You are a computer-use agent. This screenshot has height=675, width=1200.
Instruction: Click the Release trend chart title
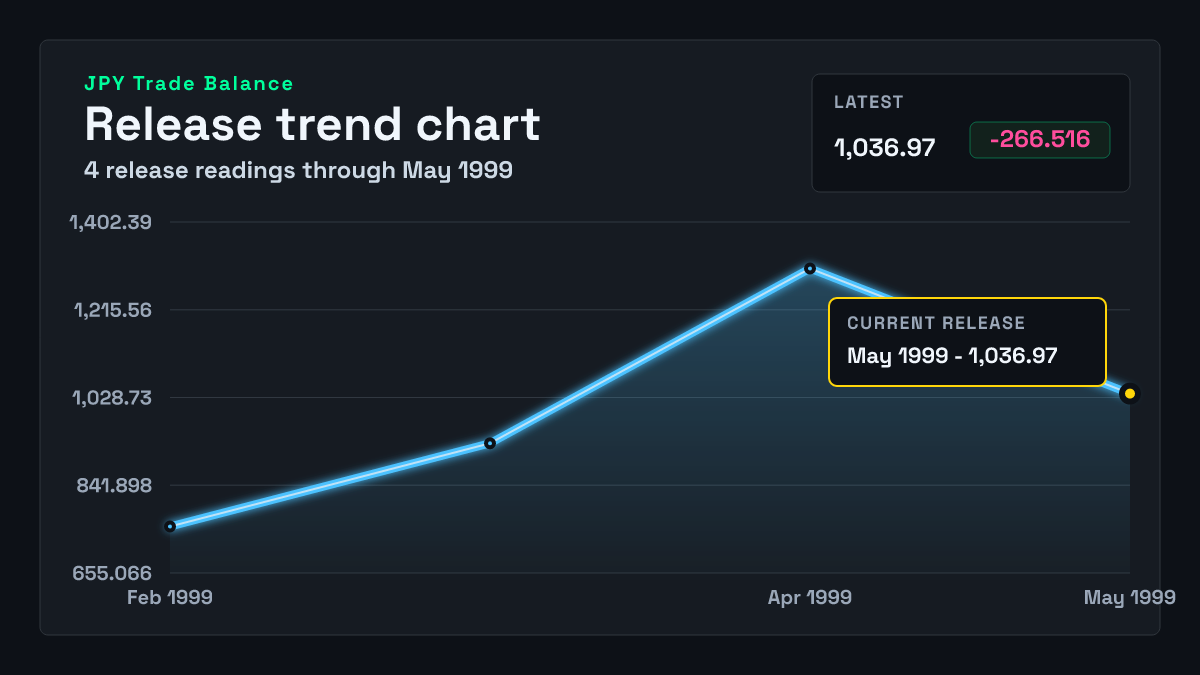[x=312, y=124]
